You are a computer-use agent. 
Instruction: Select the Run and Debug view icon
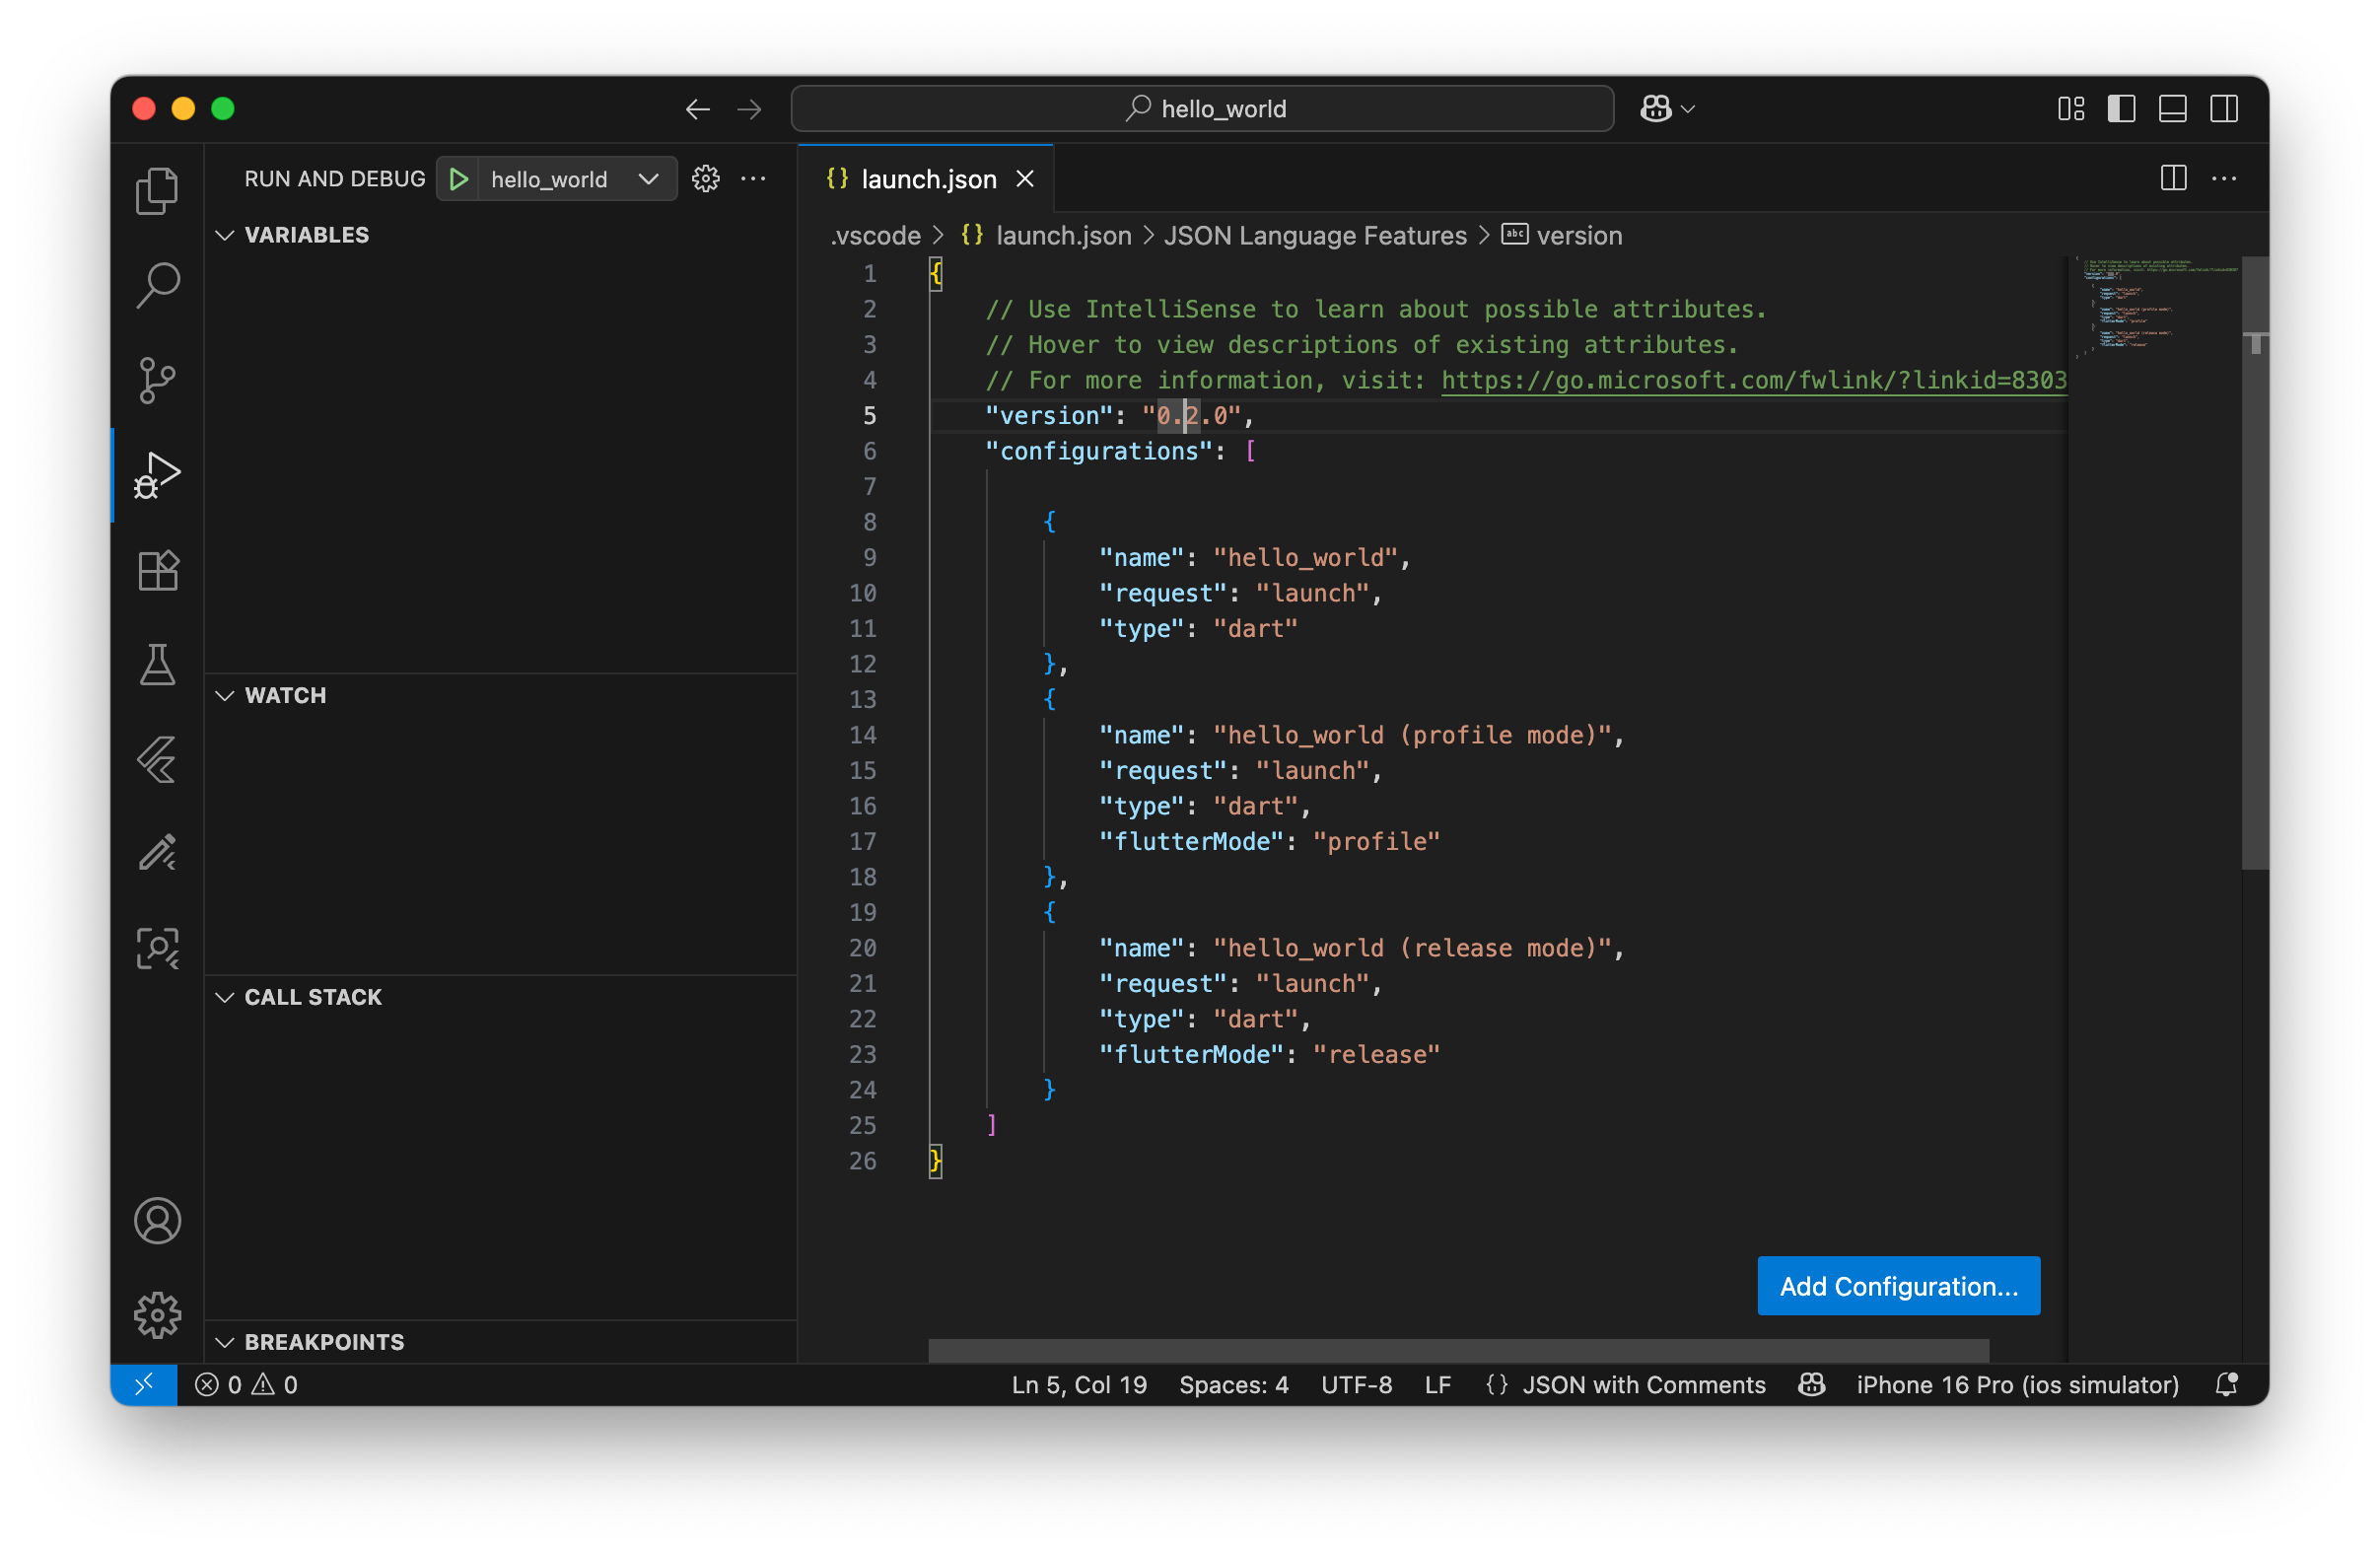pos(157,475)
